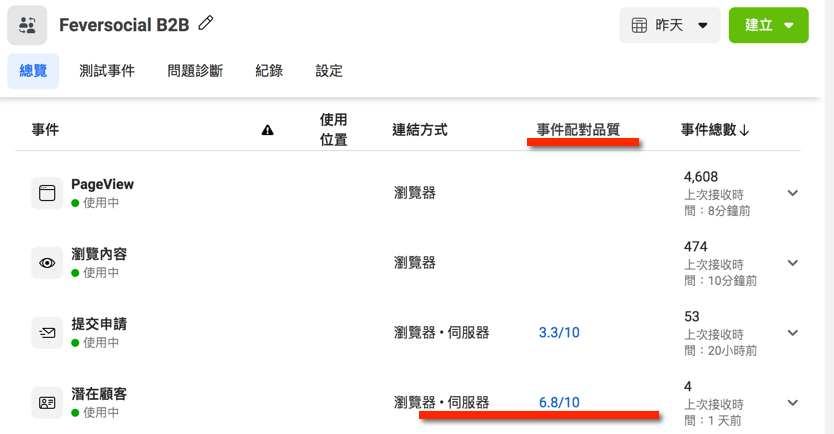834x434 pixels.
Task: Click the pencil edit name icon
Action: (207, 23)
